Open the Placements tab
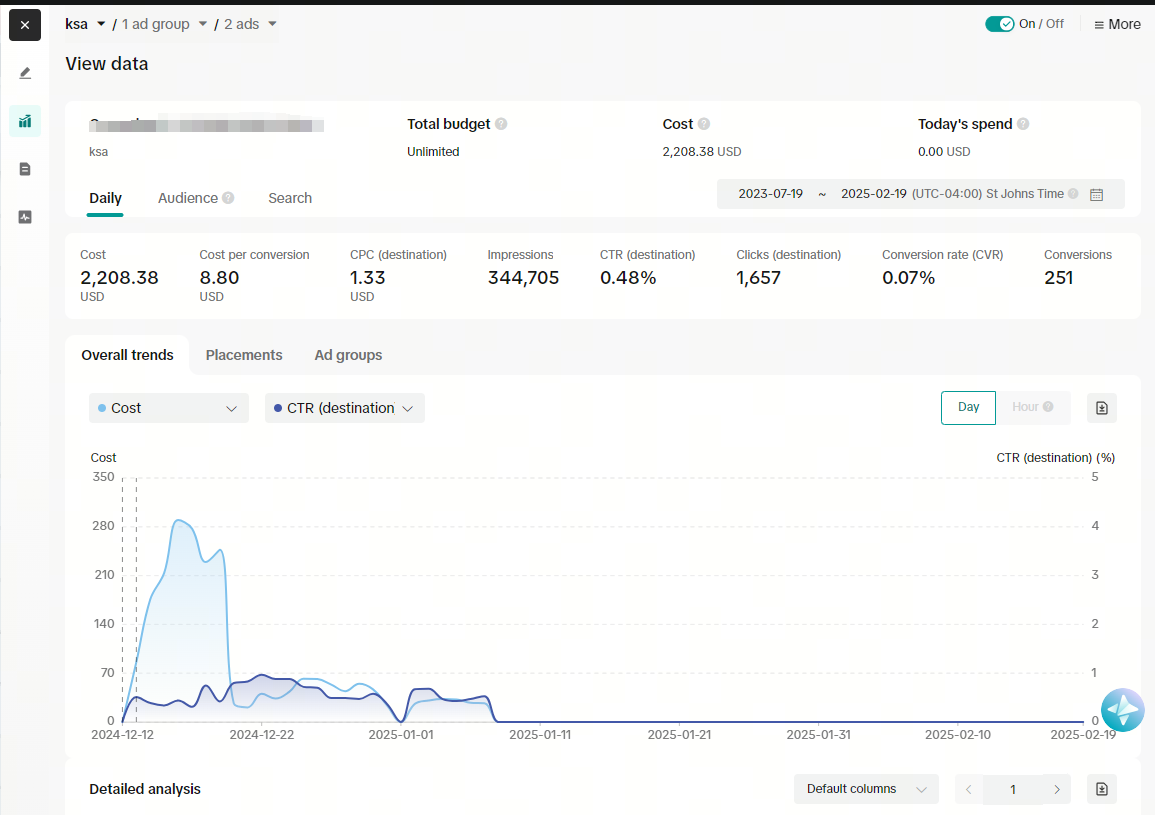Image resolution: width=1155 pixels, height=815 pixels. pyautogui.click(x=244, y=355)
